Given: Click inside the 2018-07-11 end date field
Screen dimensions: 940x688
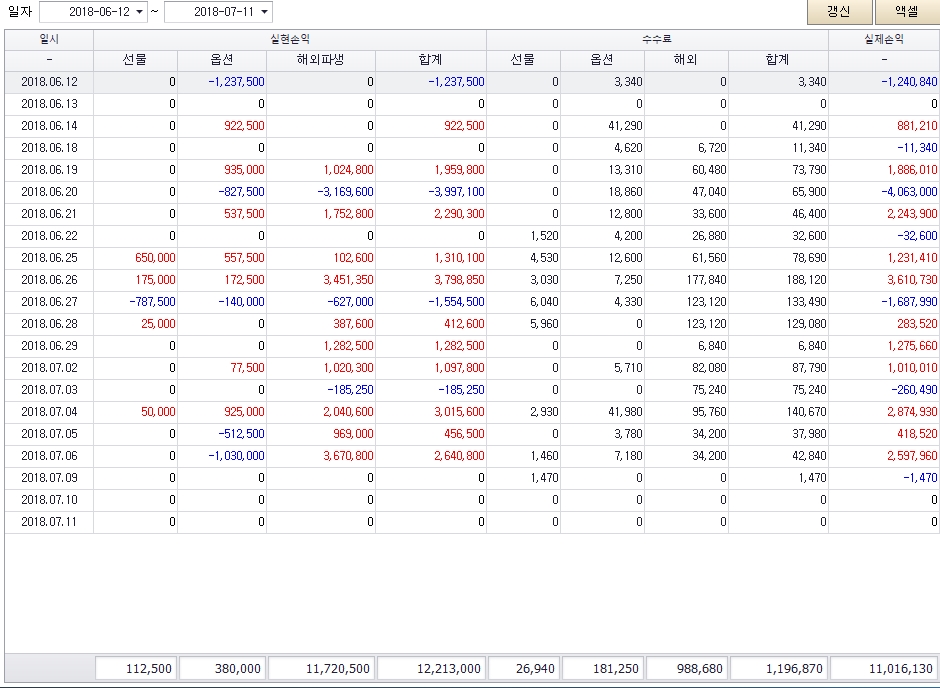Looking at the screenshot, I should coord(210,12).
